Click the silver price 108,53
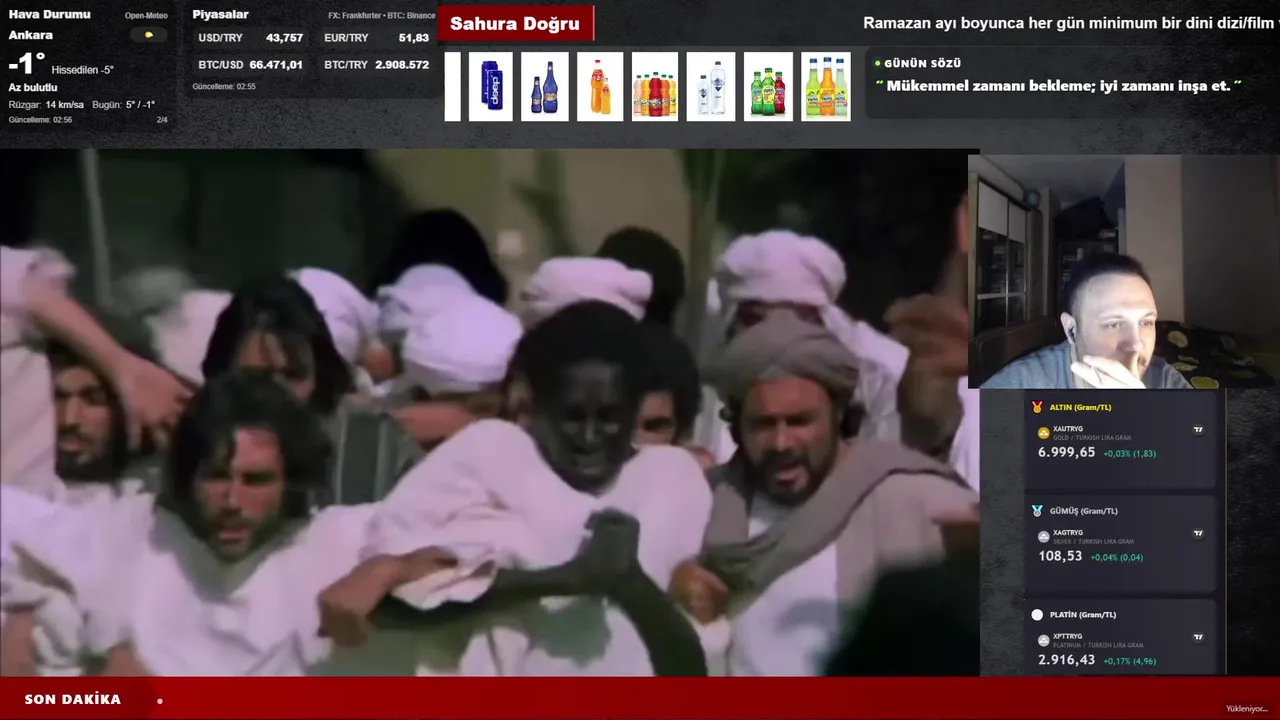The height and width of the screenshot is (720, 1280). (1060, 556)
